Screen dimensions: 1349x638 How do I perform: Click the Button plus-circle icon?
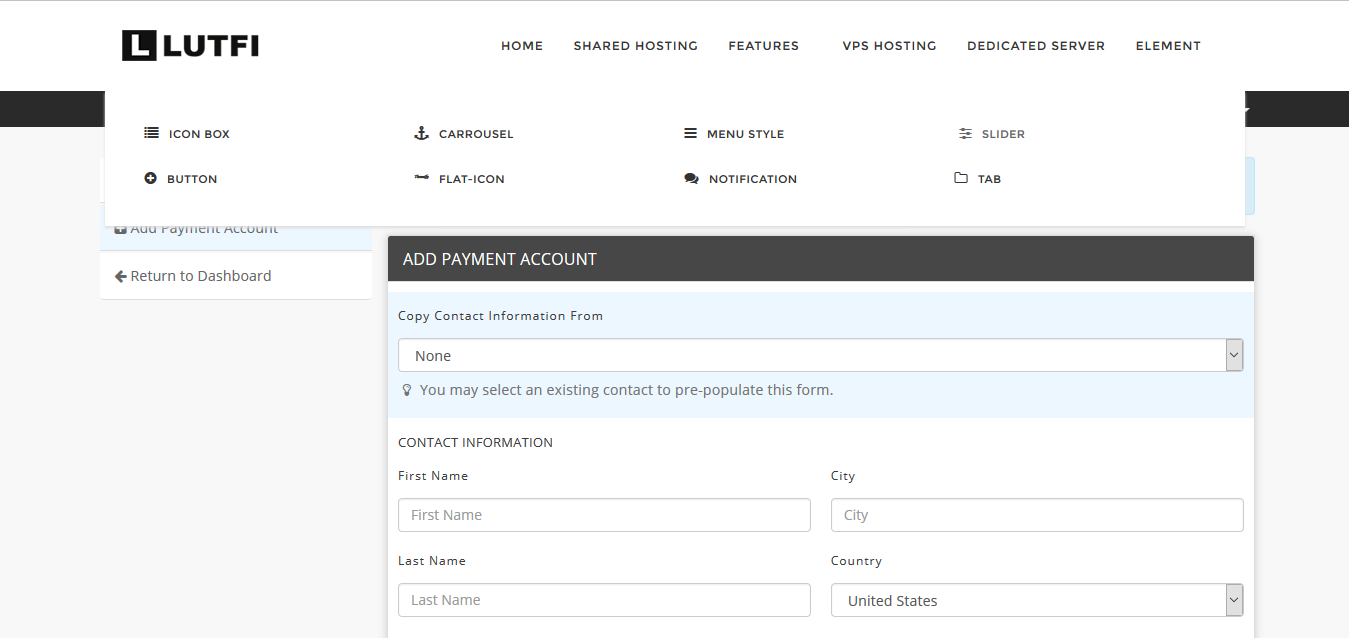pyautogui.click(x=150, y=178)
